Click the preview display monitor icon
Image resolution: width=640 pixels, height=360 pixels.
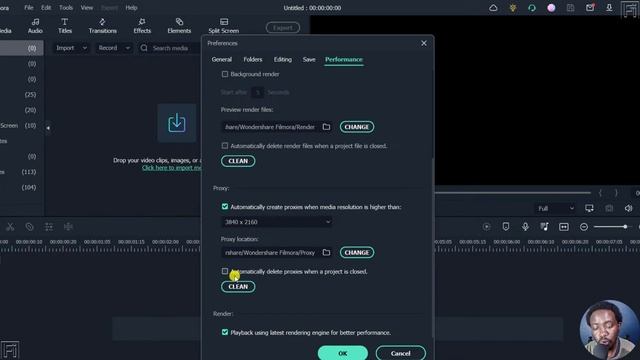tap(589, 209)
